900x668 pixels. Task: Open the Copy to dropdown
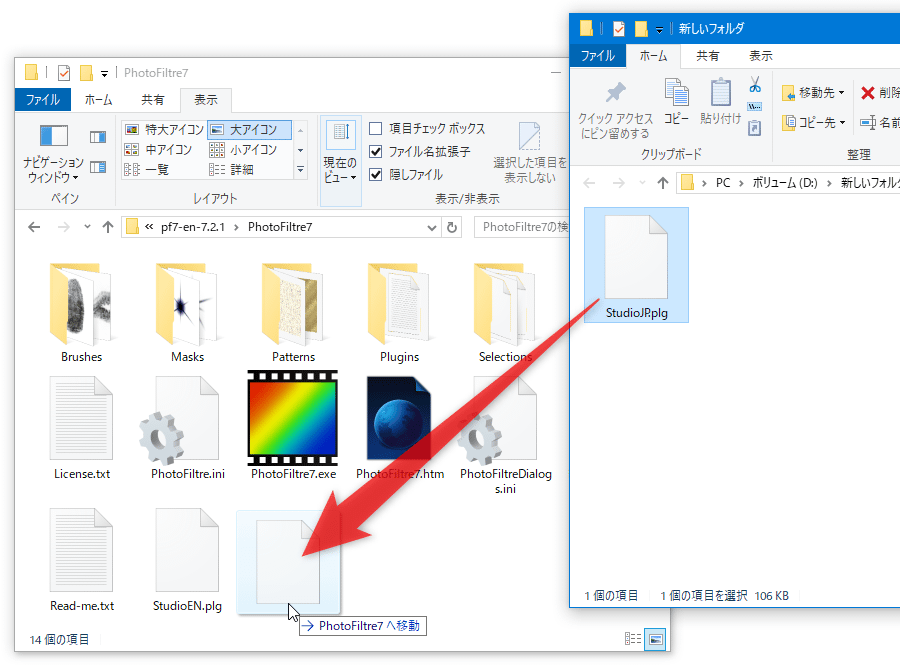point(813,122)
